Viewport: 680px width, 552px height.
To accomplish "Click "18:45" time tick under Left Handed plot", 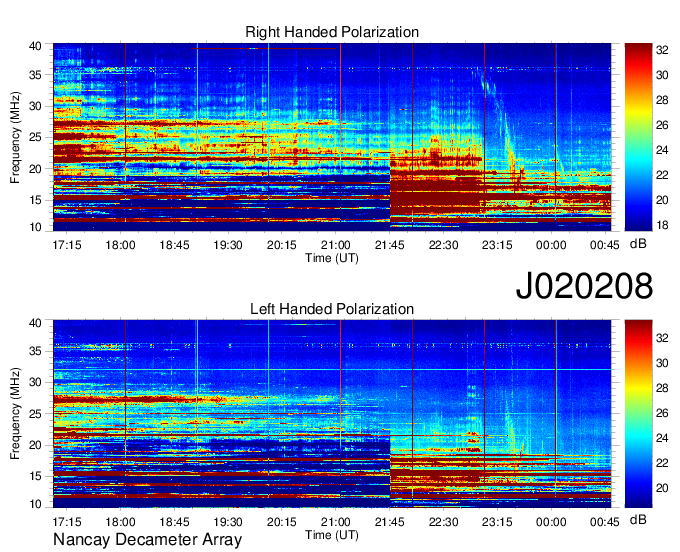I will [x=174, y=522].
